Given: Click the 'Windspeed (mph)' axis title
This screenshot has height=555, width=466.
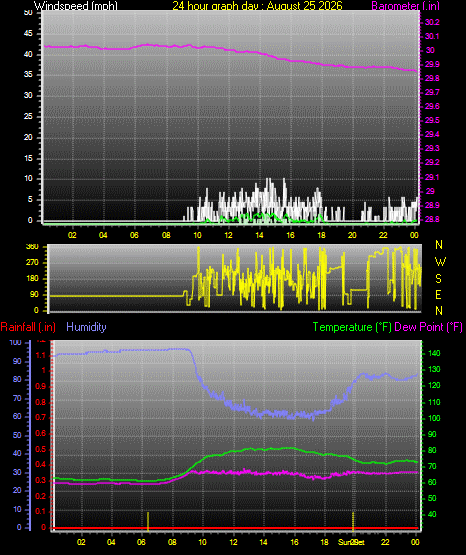Looking at the screenshot, I should point(75,6).
